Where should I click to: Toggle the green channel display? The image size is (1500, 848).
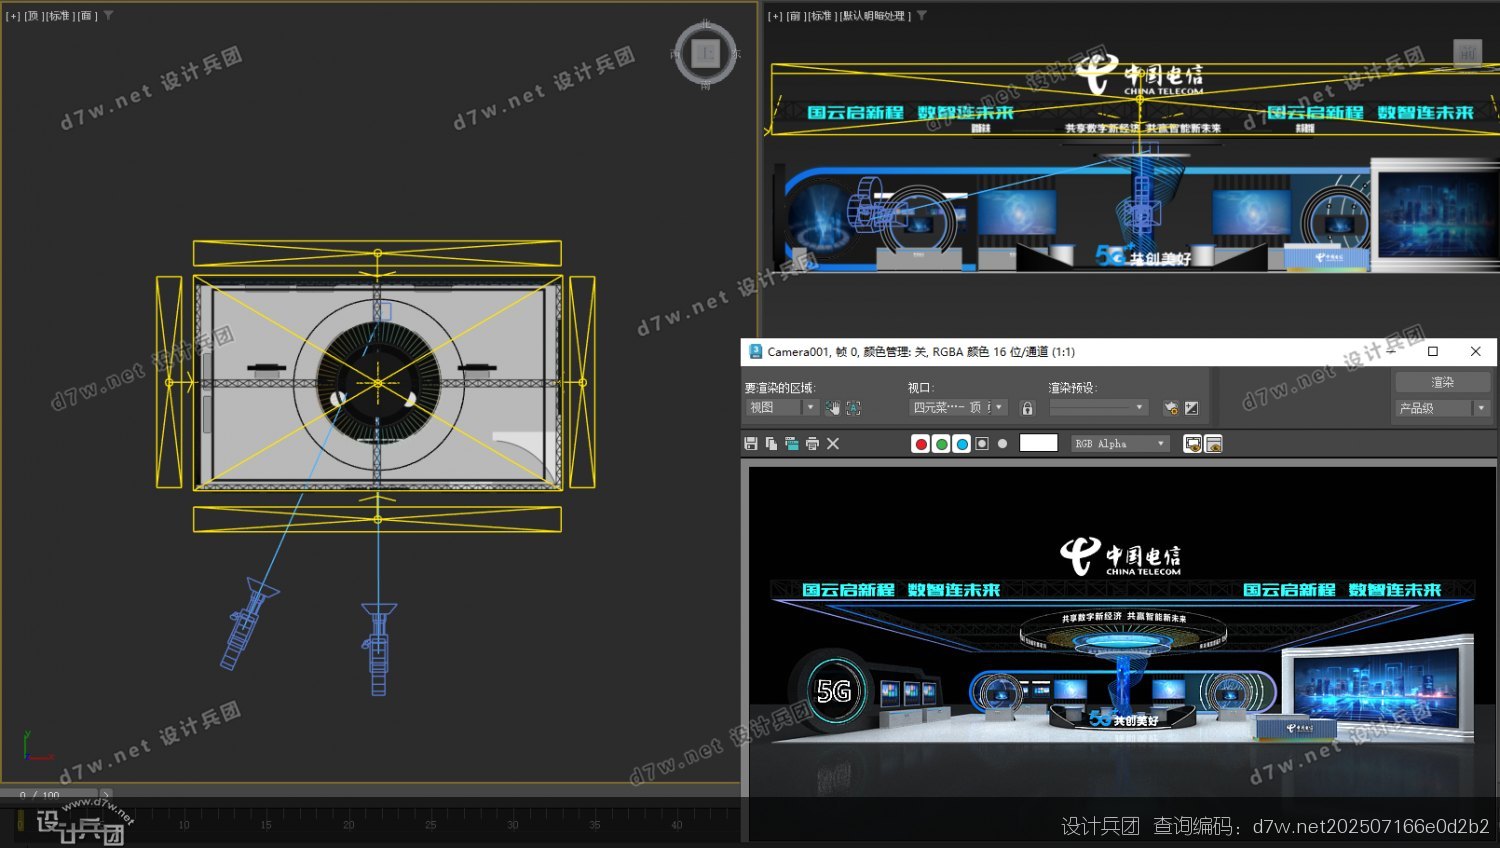pos(941,444)
